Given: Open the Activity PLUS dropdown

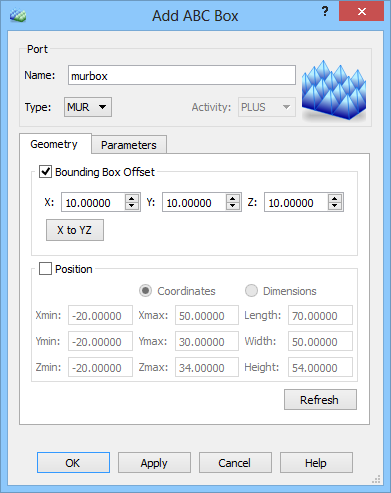Looking at the screenshot, I should pyautogui.click(x=267, y=107).
